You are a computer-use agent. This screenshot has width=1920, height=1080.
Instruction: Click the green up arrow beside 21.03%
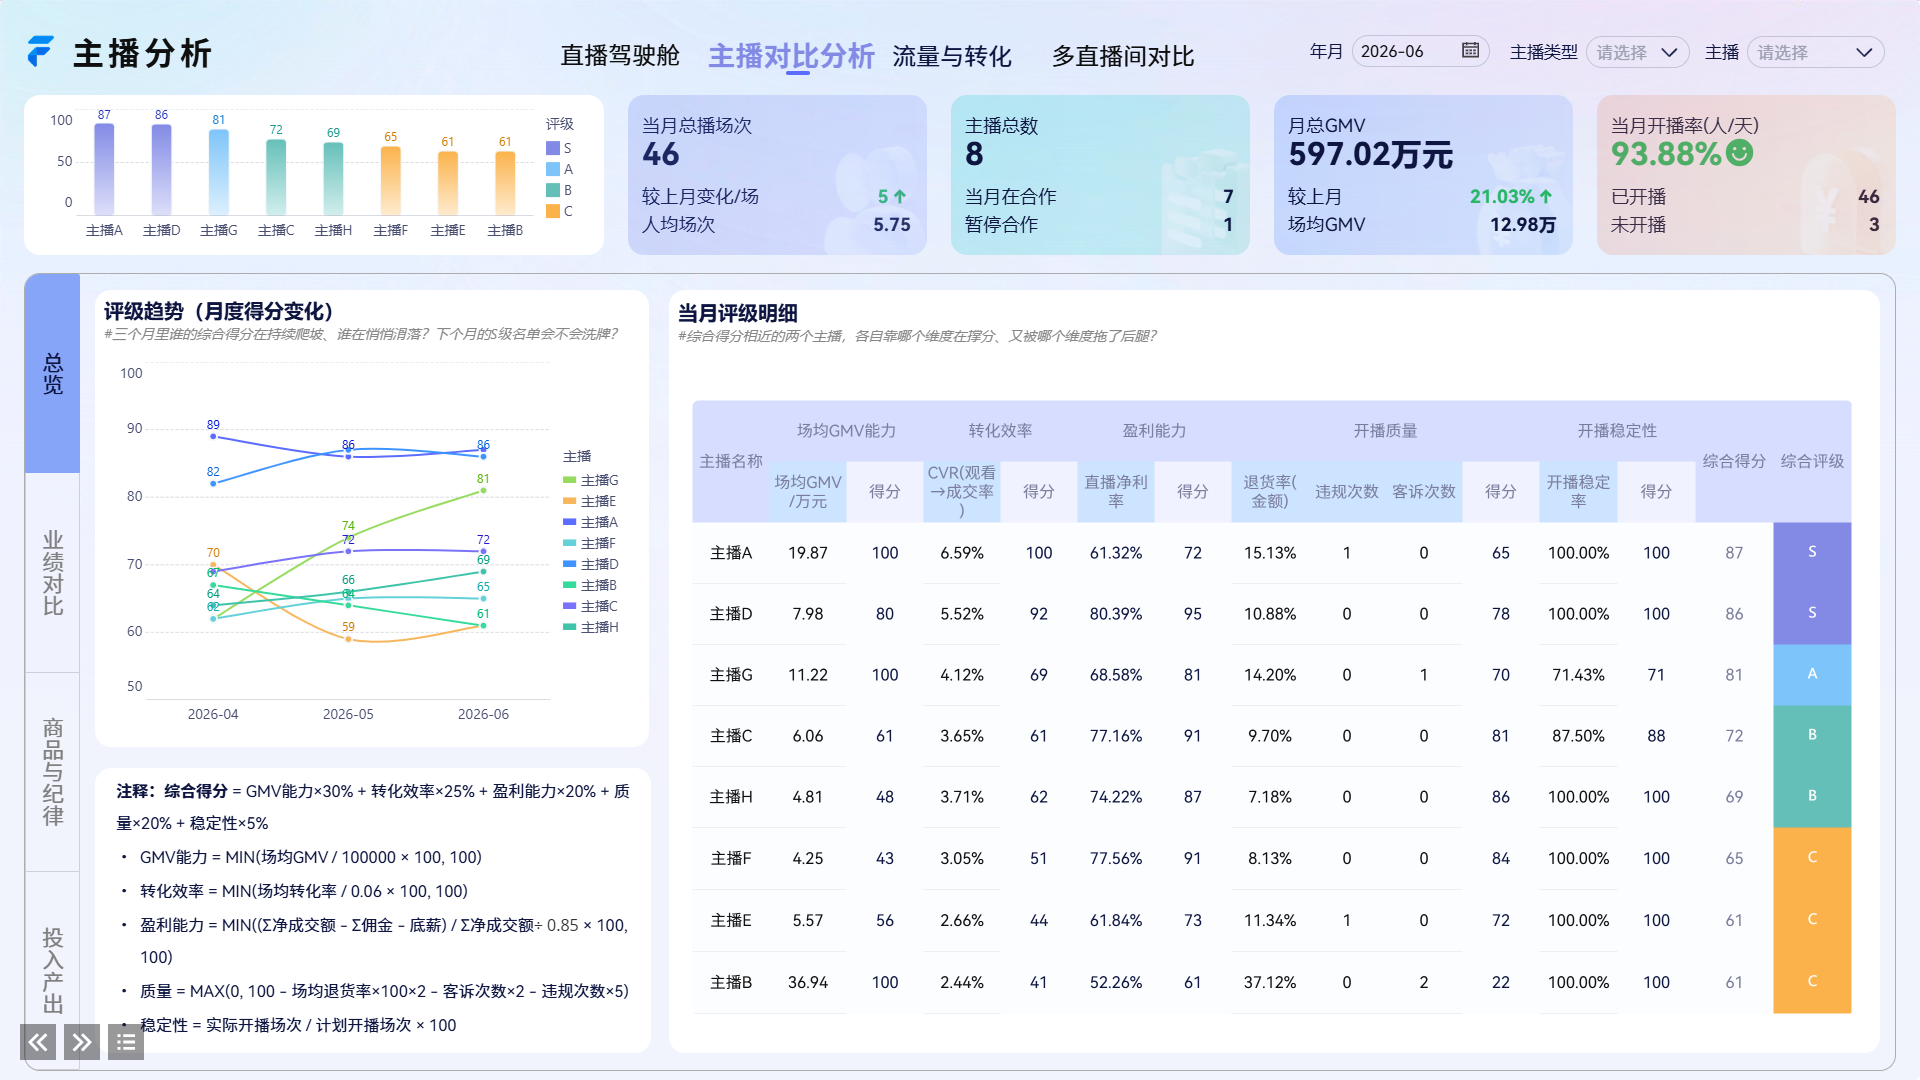(x=1546, y=197)
